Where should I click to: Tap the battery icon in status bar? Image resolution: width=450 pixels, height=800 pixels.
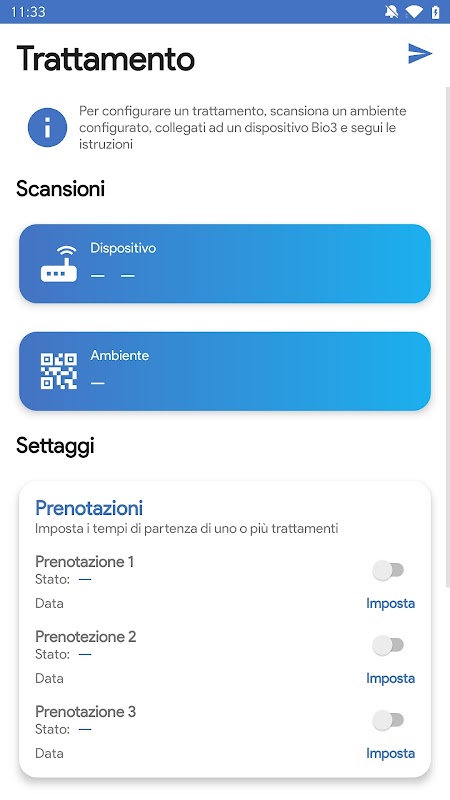click(435, 12)
